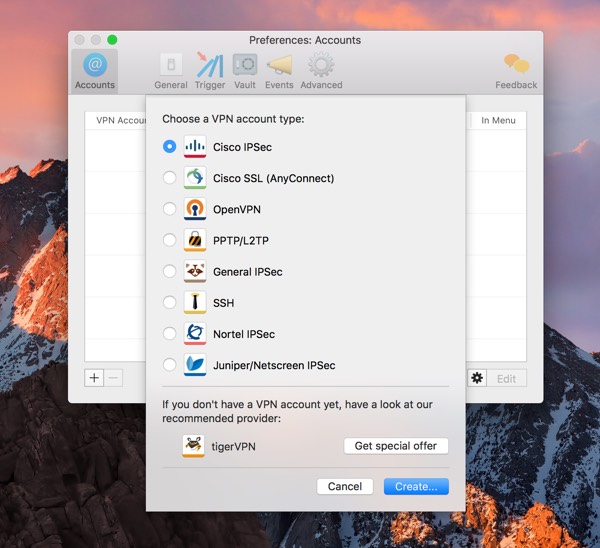Click the Nortel IPSec label text
Screen dimensions: 600x548
pos(244,334)
